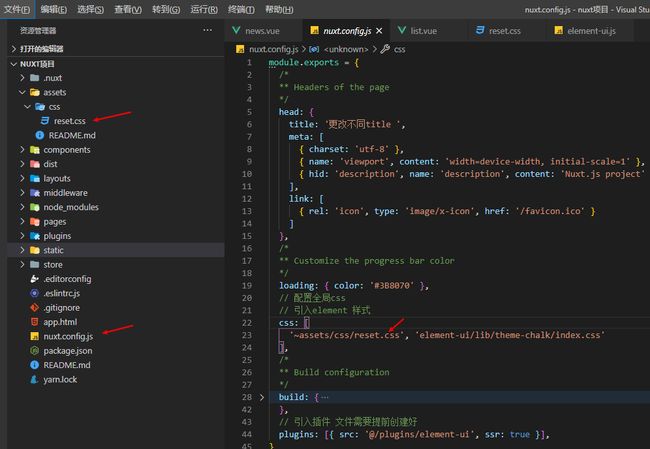
Task: Click the README.md info icon under assets
Action: (40, 135)
